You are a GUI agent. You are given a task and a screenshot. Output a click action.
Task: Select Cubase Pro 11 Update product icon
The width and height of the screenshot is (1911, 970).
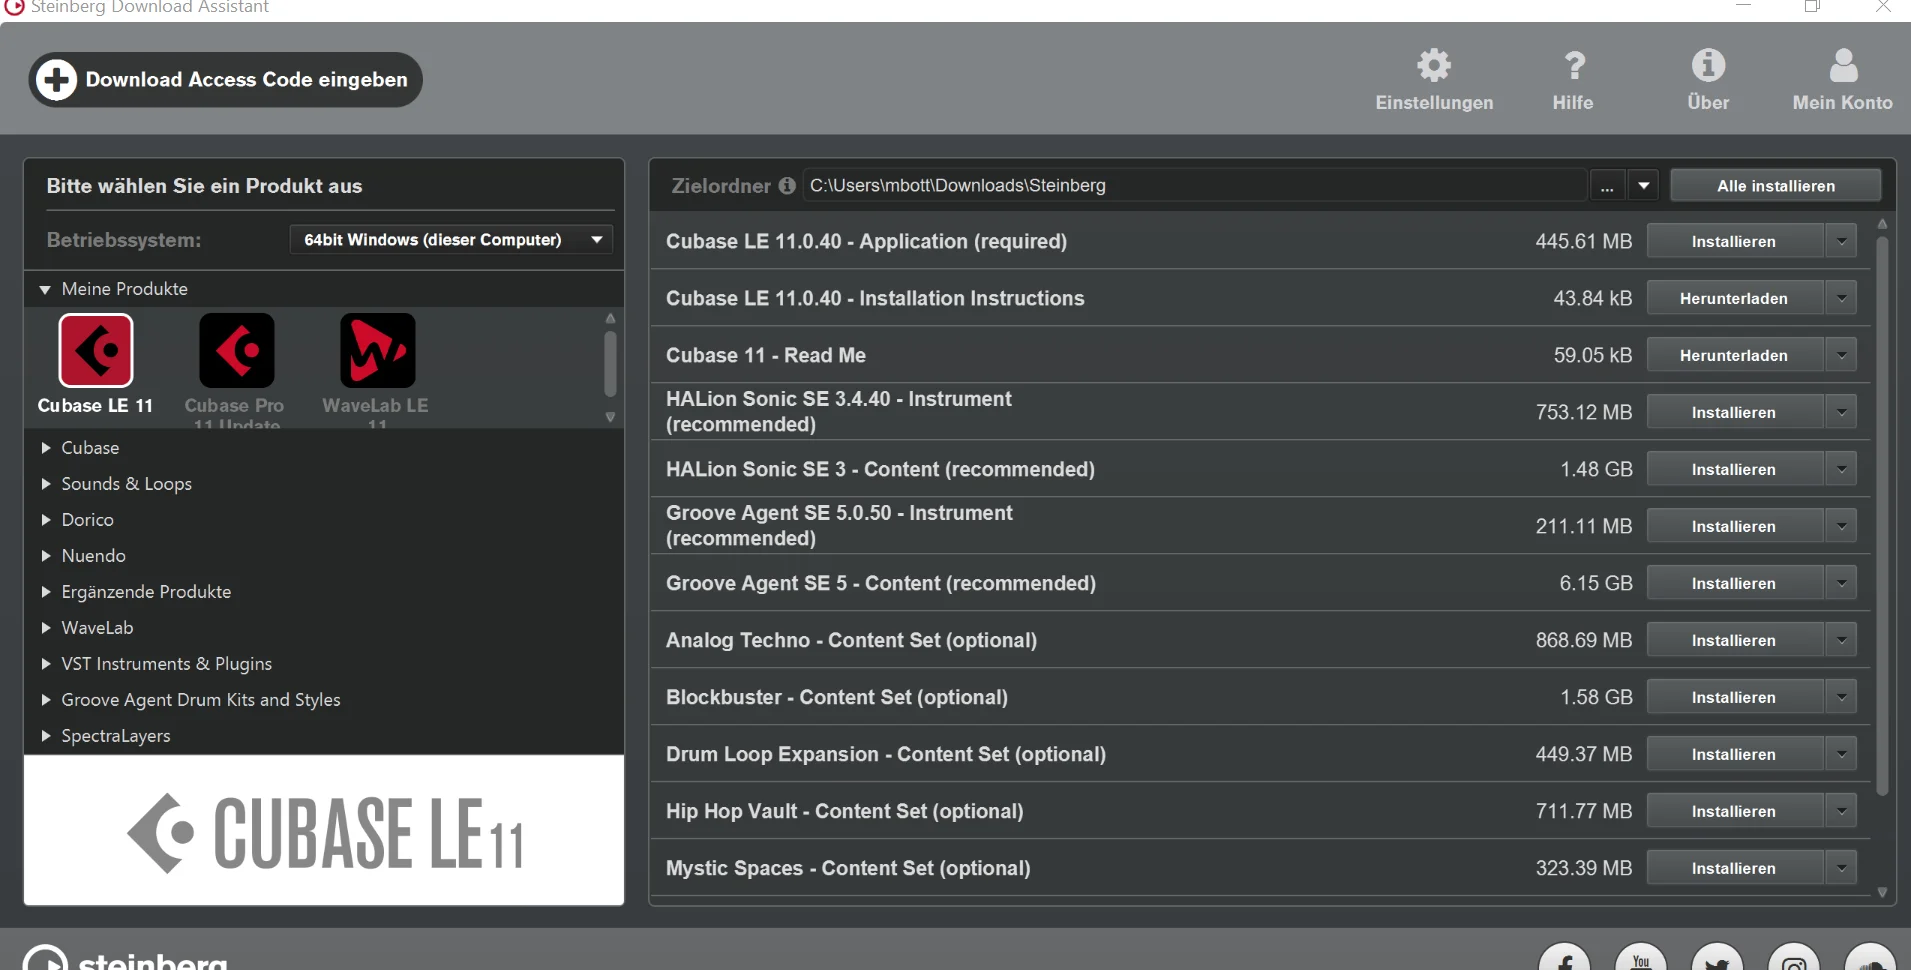pyautogui.click(x=237, y=350)
